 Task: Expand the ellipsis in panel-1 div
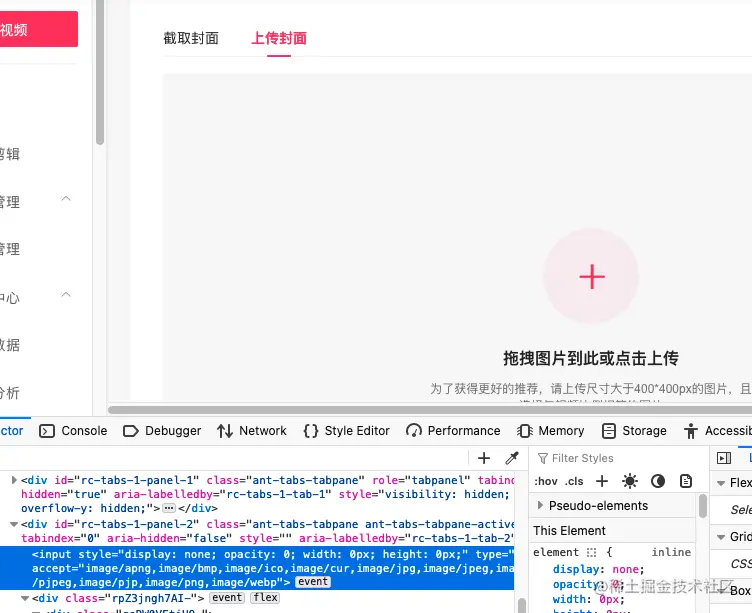pos(169,508)
